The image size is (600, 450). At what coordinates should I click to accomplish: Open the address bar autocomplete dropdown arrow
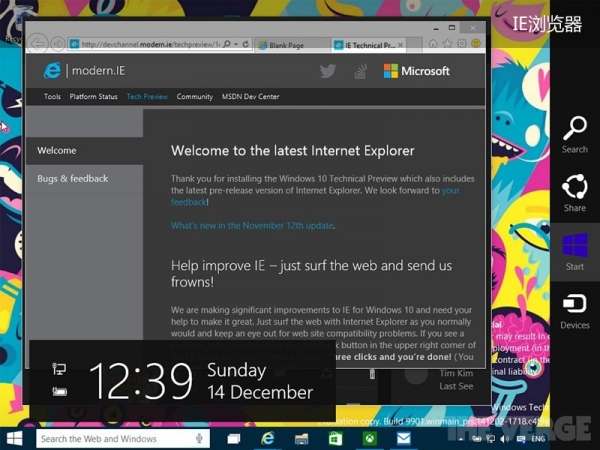click(236, 44)
